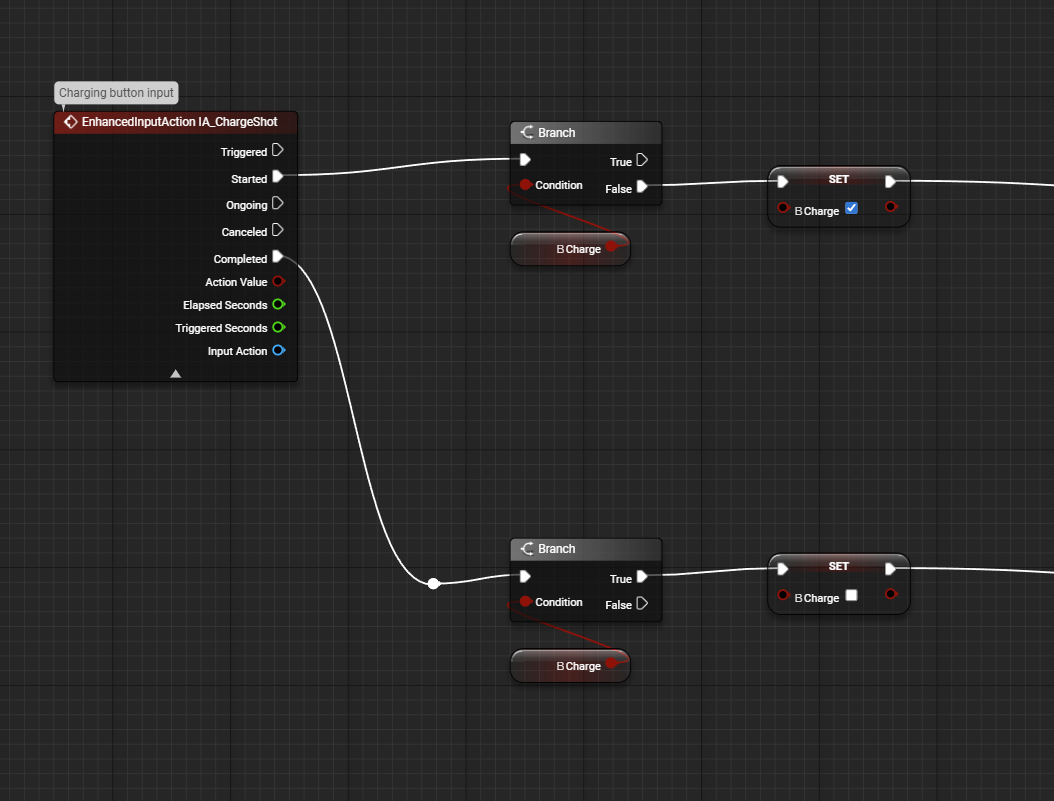Select the lower SET node title
Image resolution: width=1054 pixels, height=801 pixels.
pos(838,566)
